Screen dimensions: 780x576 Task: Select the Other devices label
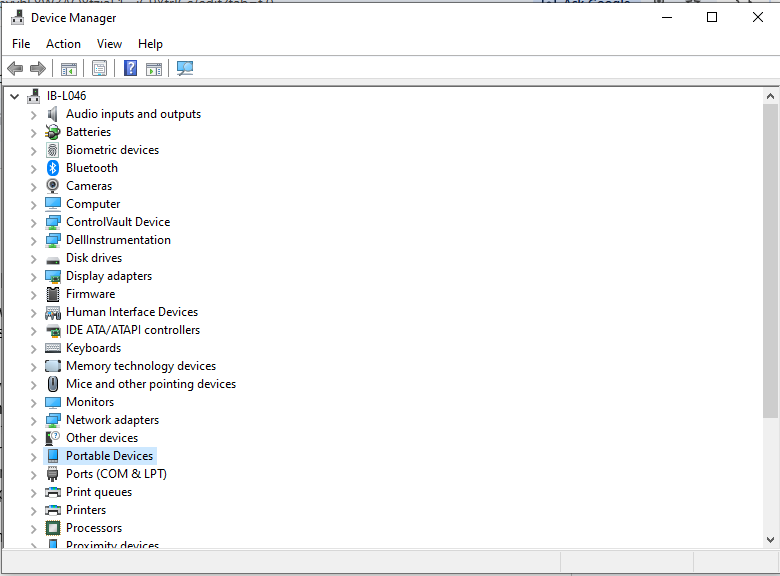[x=102, y=438]
